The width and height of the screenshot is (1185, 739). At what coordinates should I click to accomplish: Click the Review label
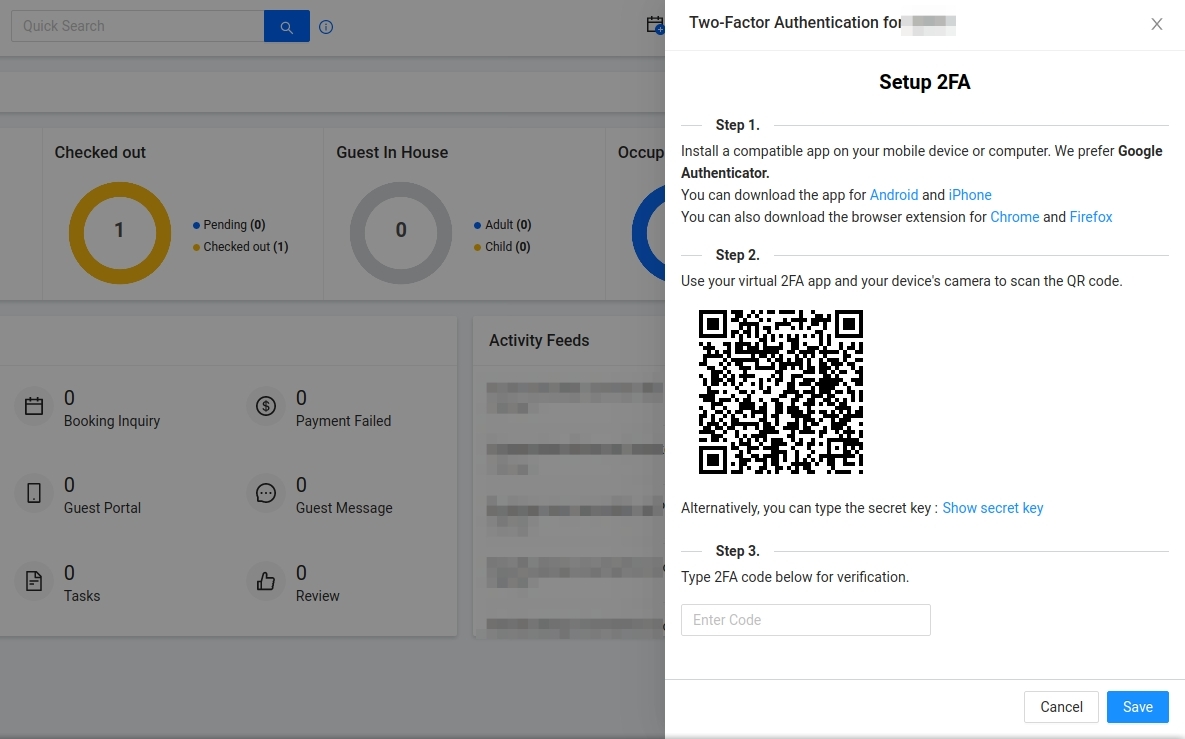(x=317, y=595)
